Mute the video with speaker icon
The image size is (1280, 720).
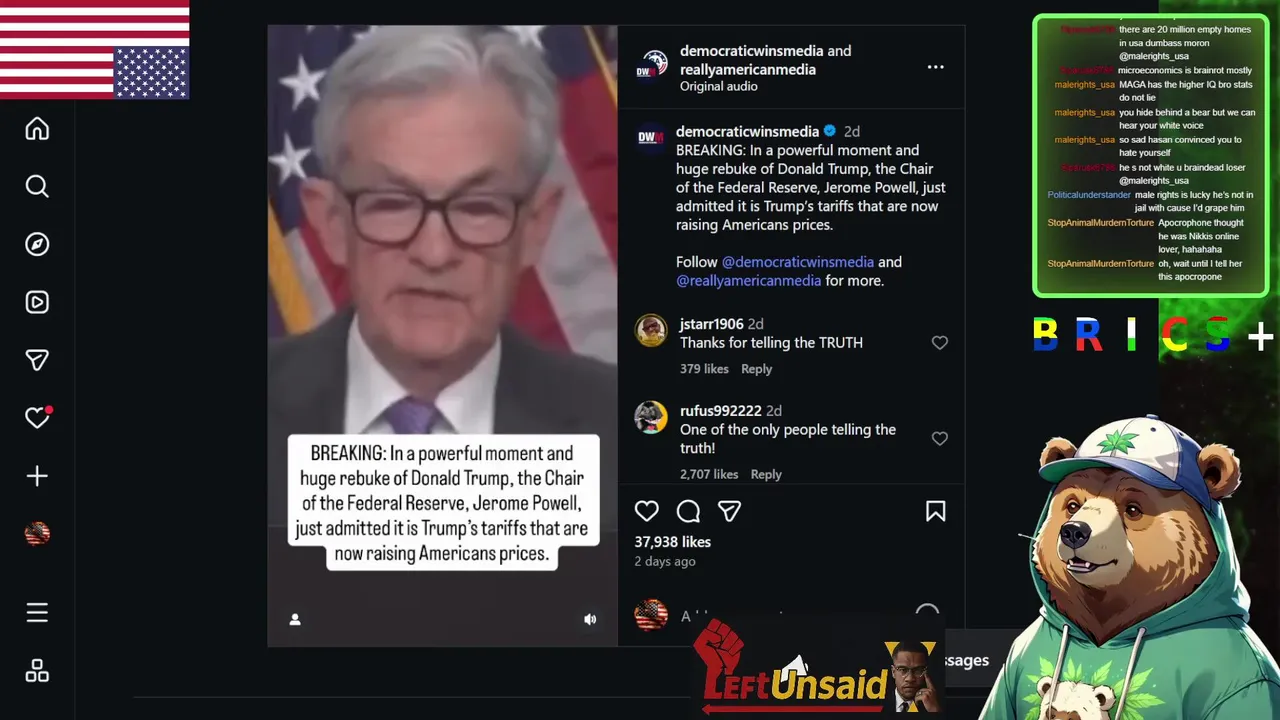[590, 619]
